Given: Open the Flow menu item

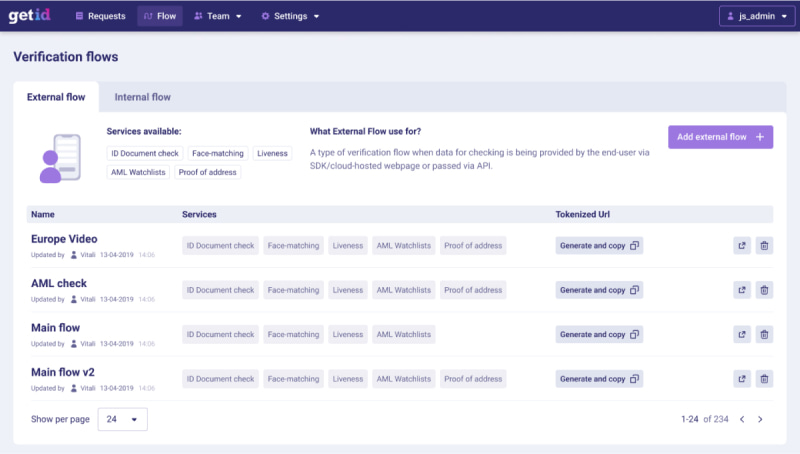Looking at the screenshot, I should pyautogui.click(x=160, y=16).
